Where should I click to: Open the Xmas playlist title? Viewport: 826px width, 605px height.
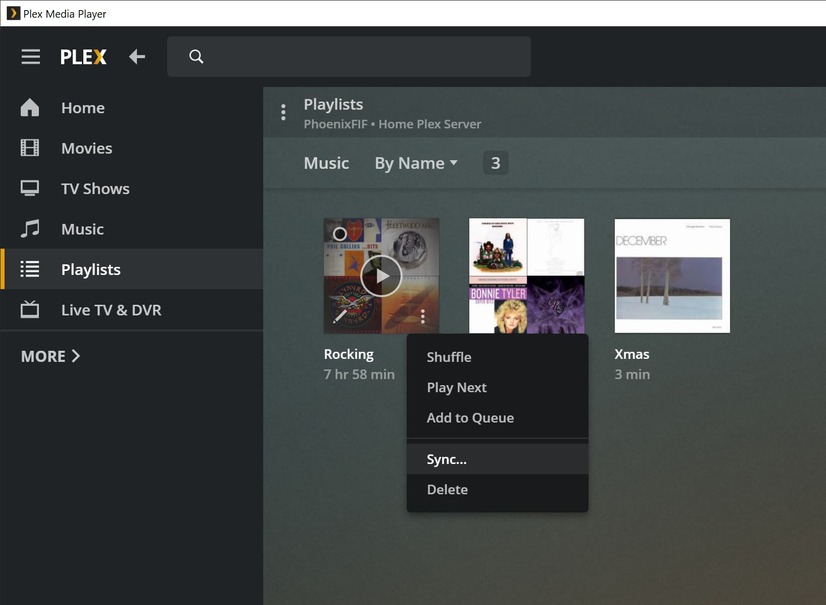pos(632,354)
